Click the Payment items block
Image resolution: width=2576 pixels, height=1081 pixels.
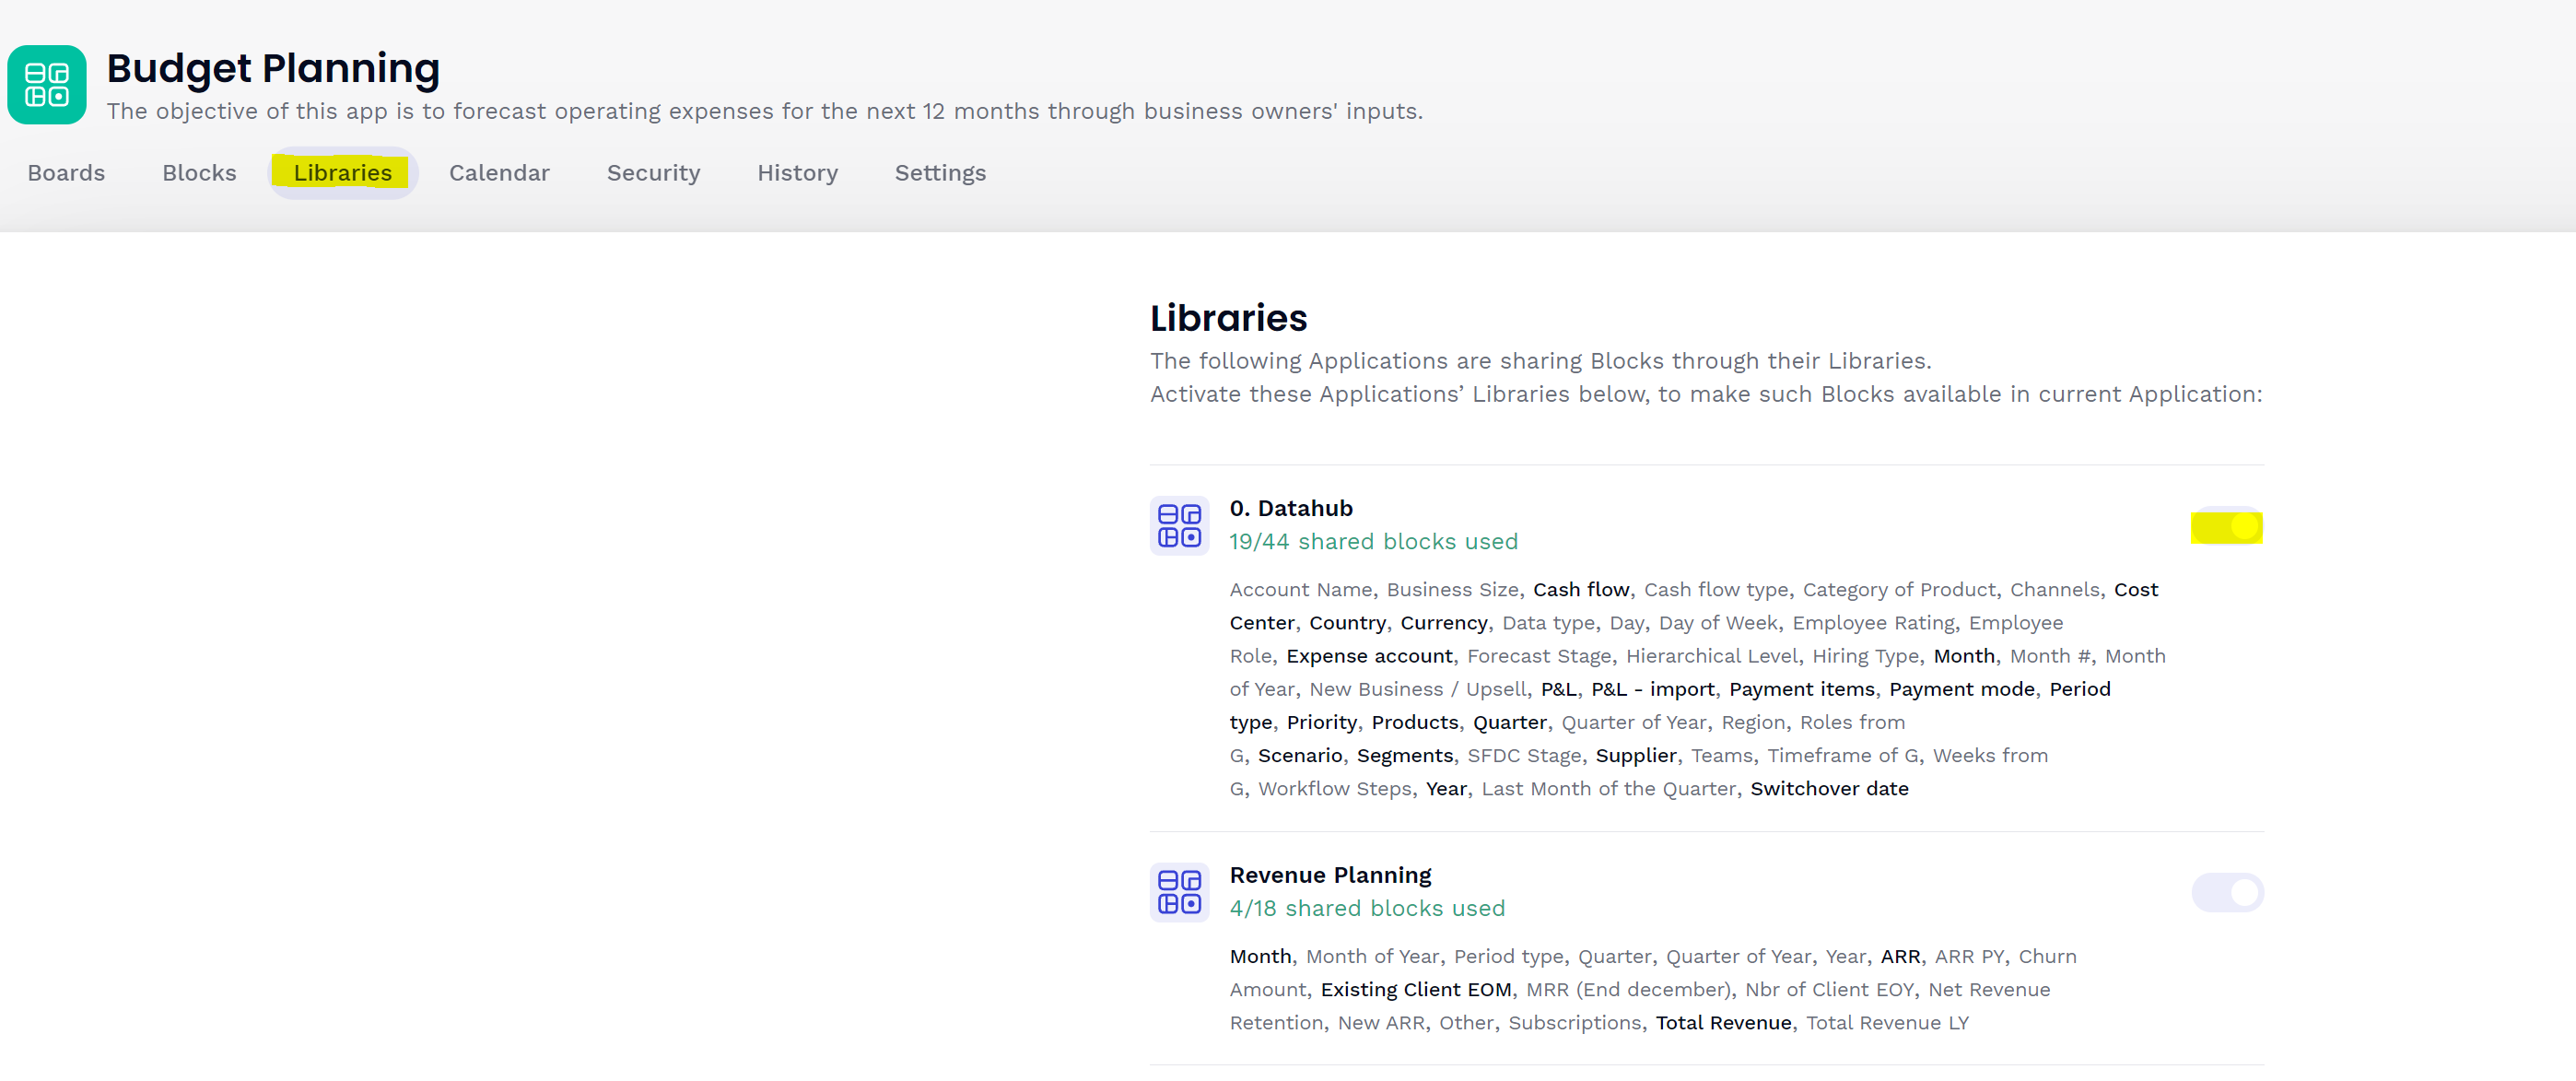1801,689
